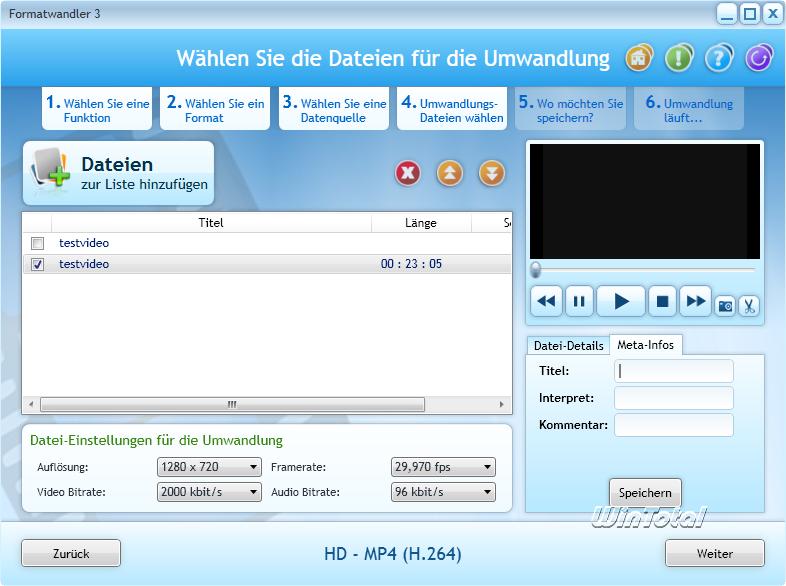Screen dimensions: 786x586
Task: Click the Zurück button
Action: [x=71, y=553]
